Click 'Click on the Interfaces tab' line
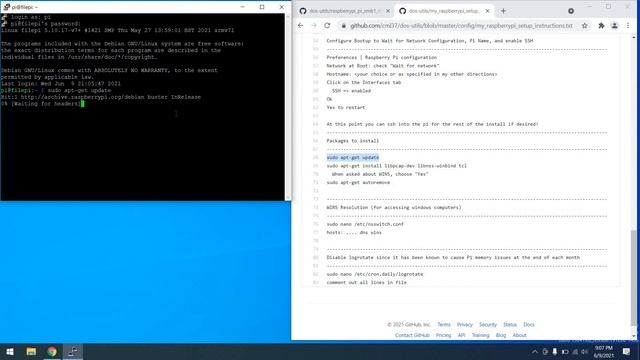 coord(364,82)
